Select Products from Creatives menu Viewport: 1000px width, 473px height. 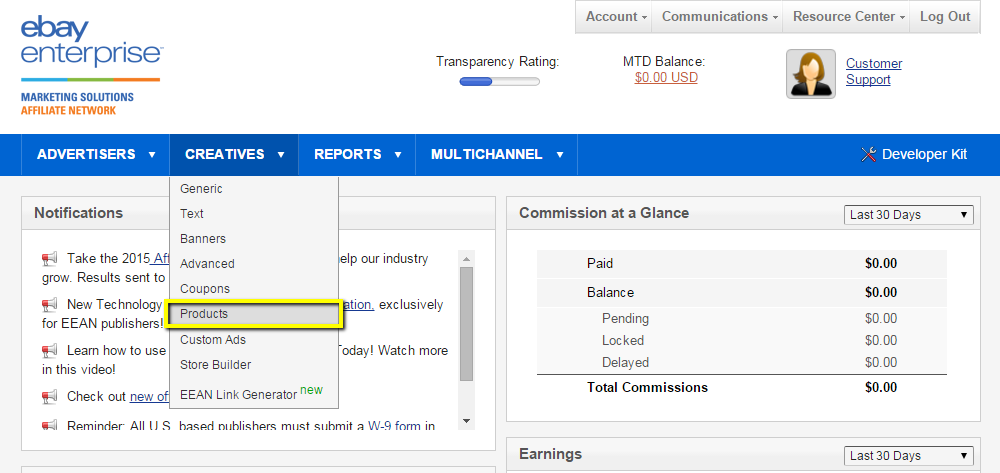254,314
